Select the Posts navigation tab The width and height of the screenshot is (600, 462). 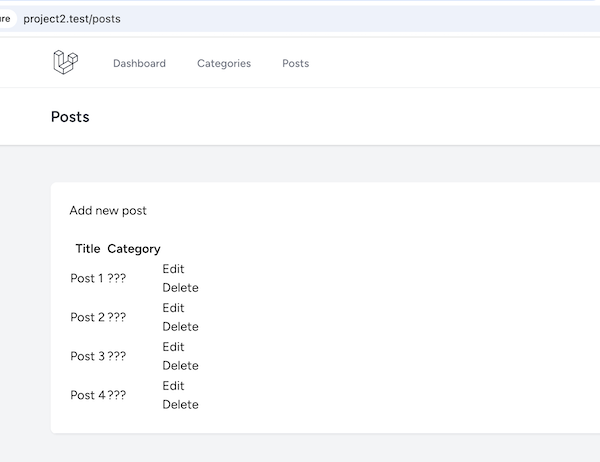tap(295, 63)
